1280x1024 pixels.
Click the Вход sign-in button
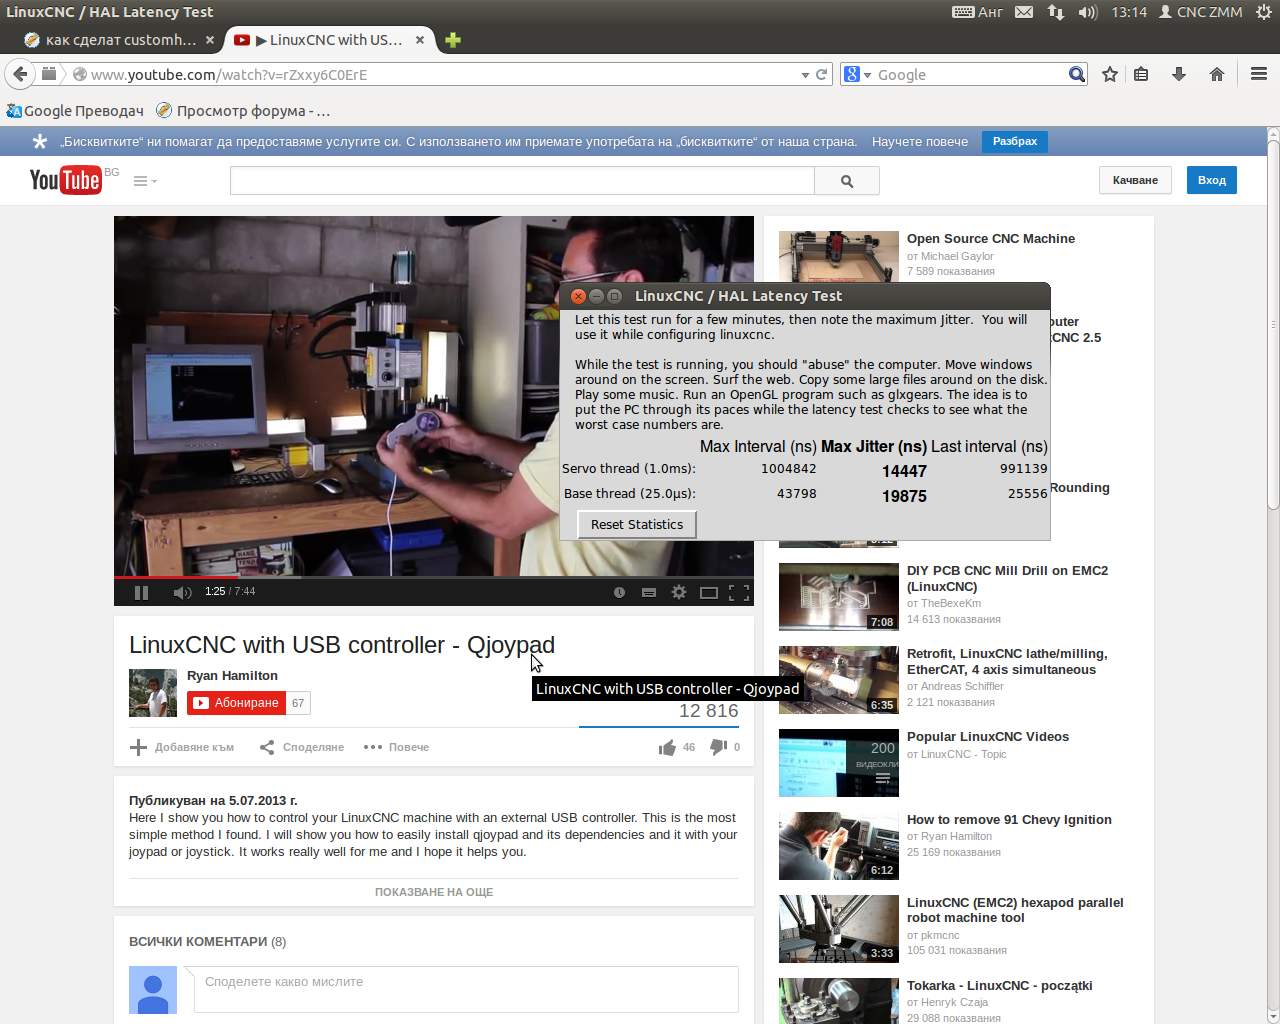pos(1212,180)
